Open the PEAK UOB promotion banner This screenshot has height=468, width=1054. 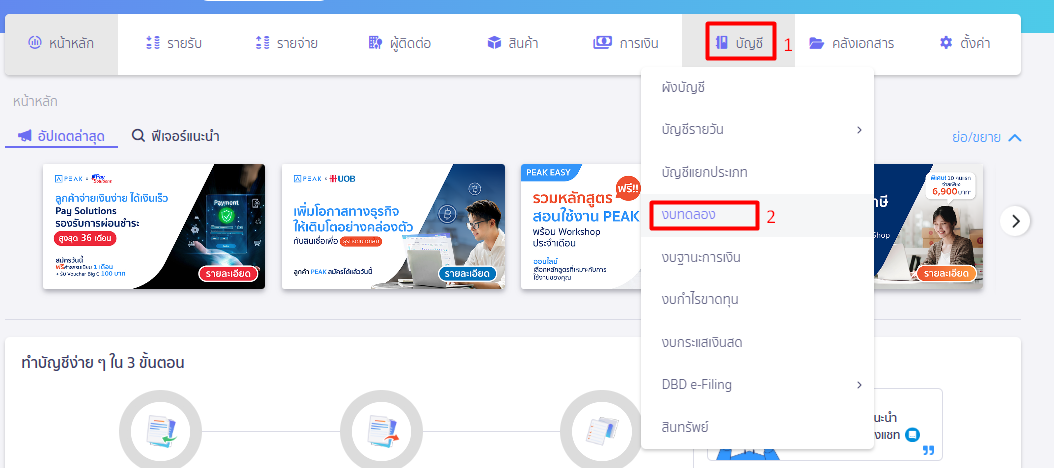tap(393, 227)
